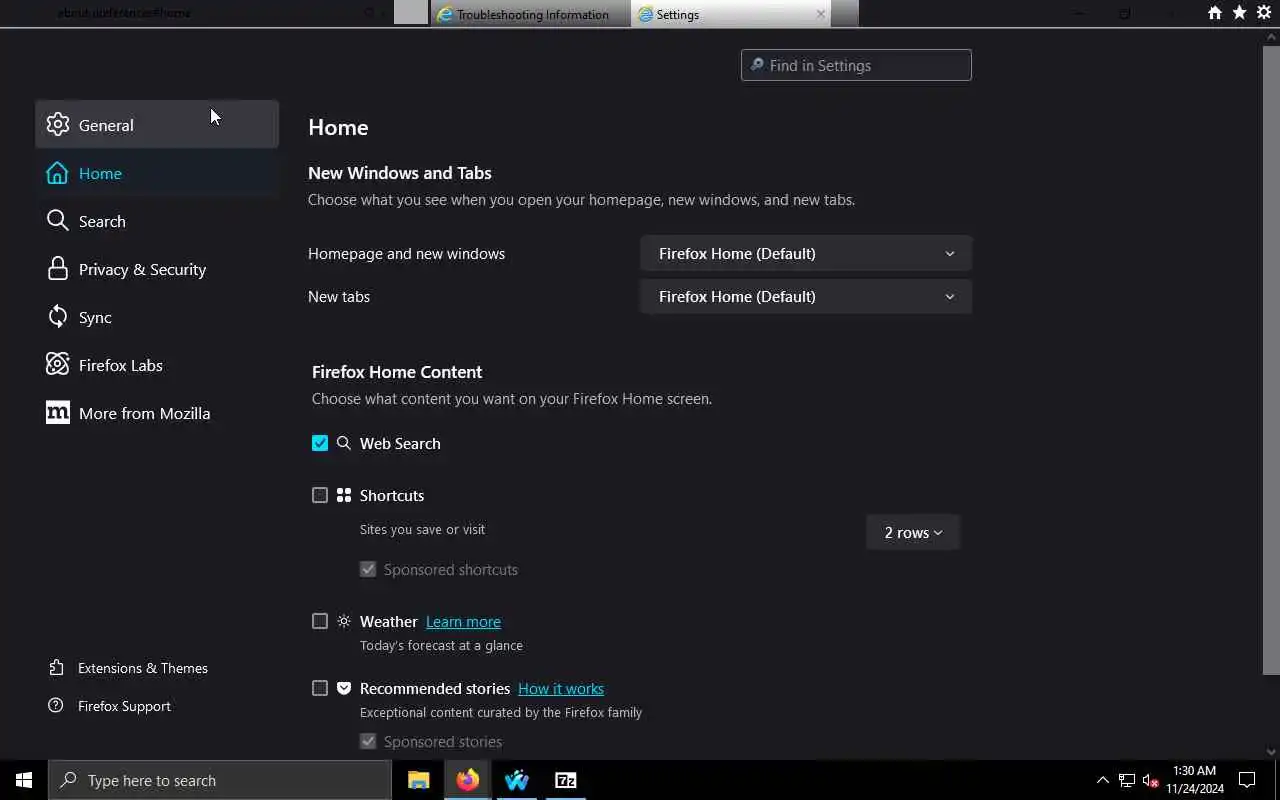1280x800 pixels.
Task: Toggle the Sponsored stories checkbox
Action: [368, 741]
